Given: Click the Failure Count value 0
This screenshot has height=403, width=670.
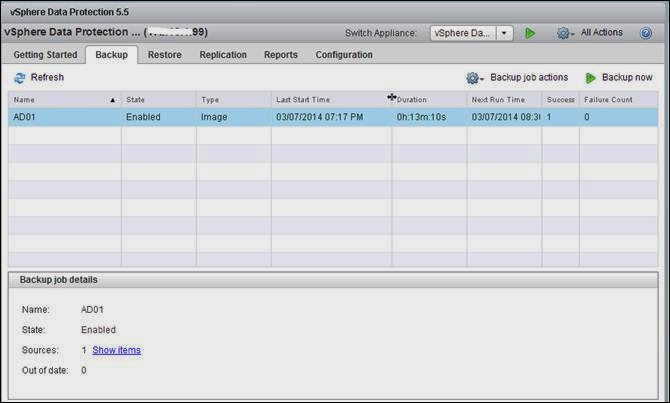Looking at the screenshot, I should click(587, 117).
